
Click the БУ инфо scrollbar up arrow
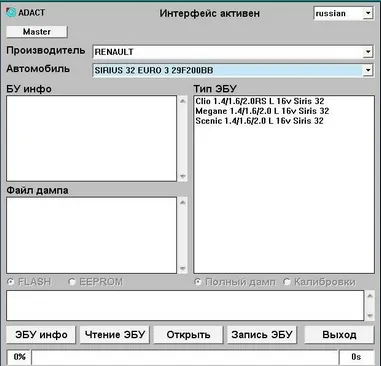182,101
